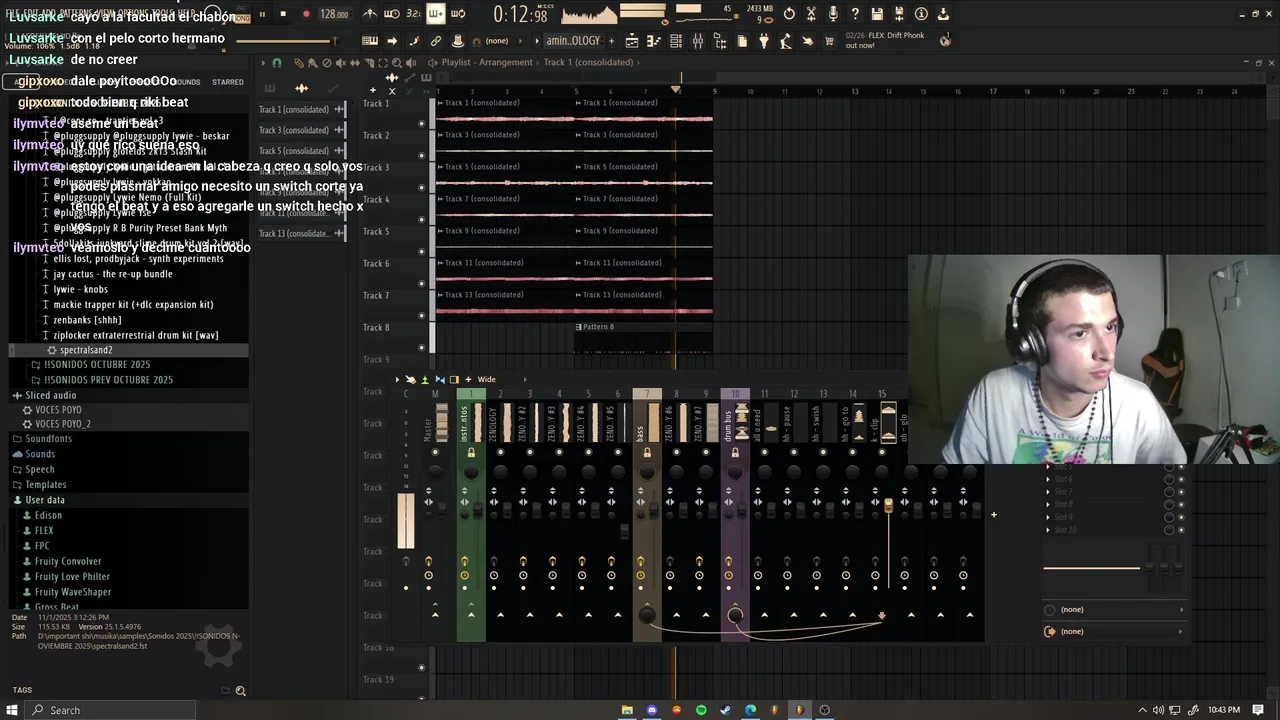Click the microphone recording icon in top bar
This screenshot has width=1280, height=720.
833,14
